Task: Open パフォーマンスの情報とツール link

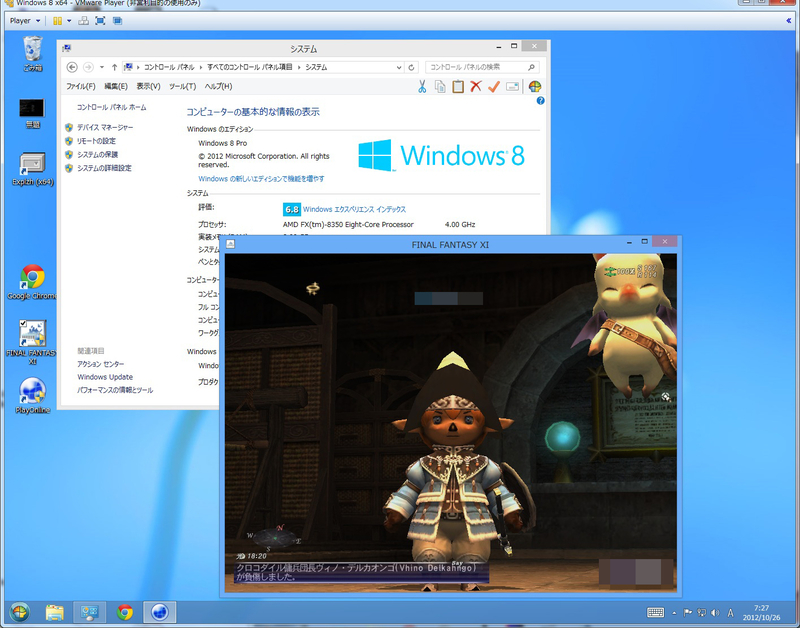Action: click(115, 390)
